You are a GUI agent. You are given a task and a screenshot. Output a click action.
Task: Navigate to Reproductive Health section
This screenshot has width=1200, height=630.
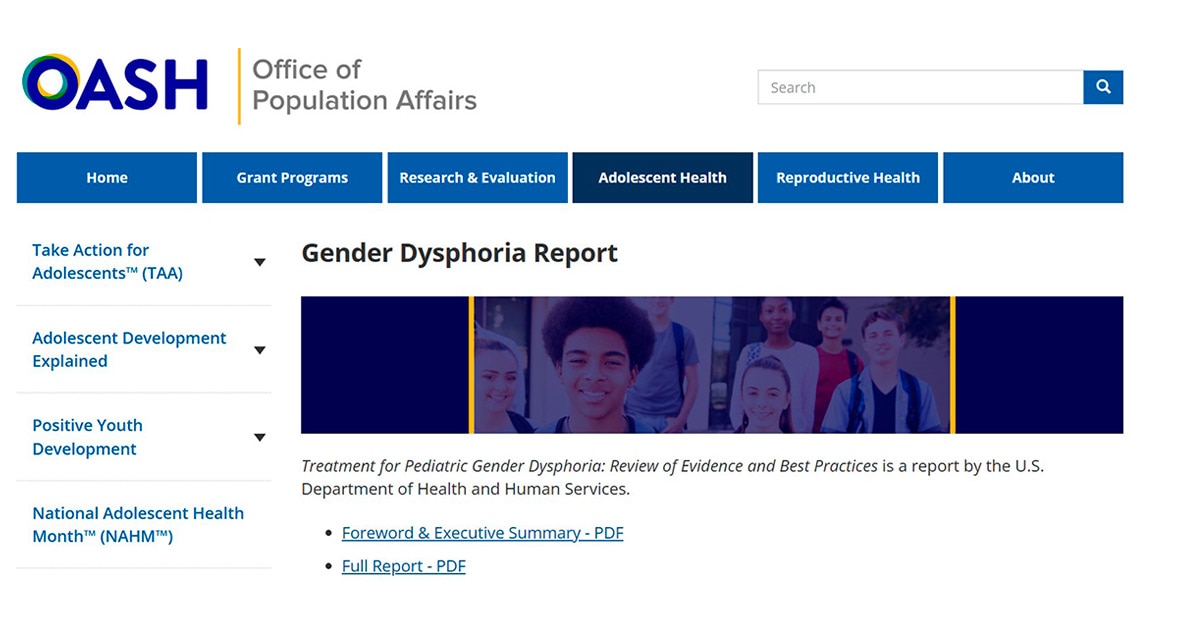click(x=847, y=178)
